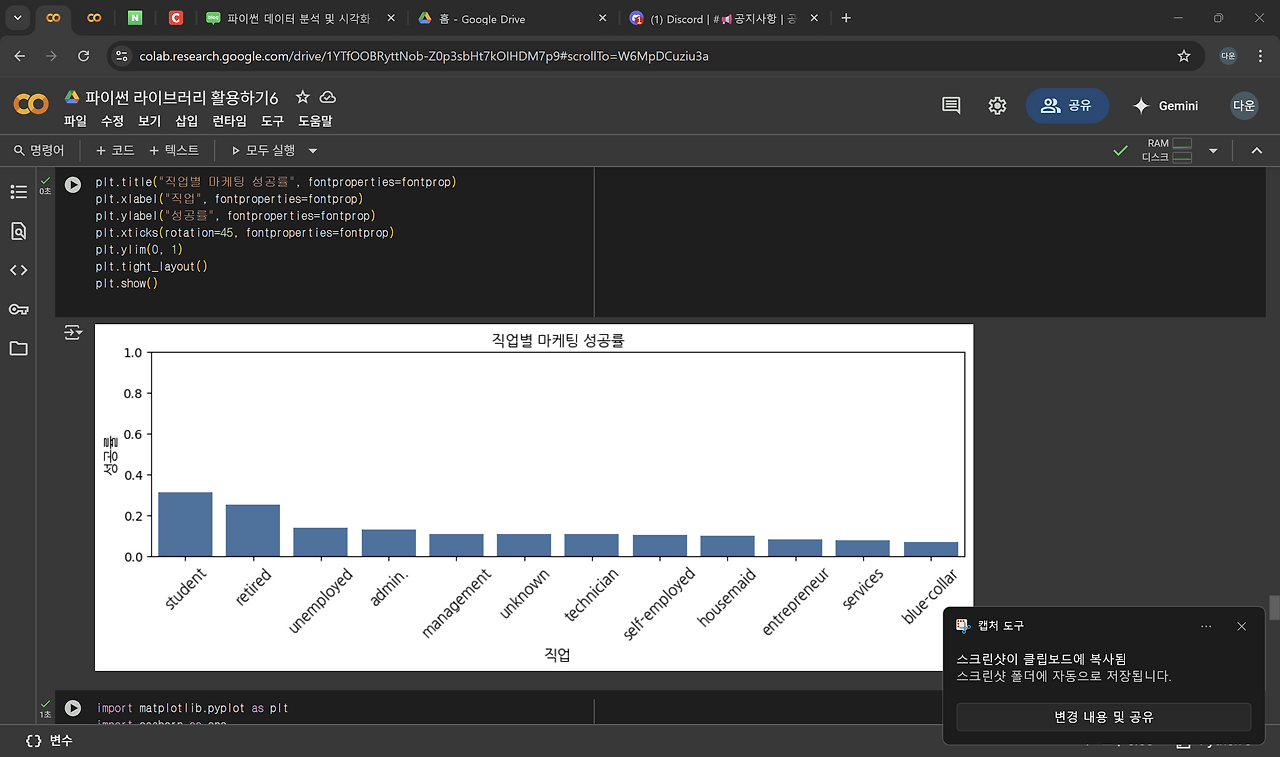
Task: Open the Secrets panel with the key icon
Action: point(18,309)
